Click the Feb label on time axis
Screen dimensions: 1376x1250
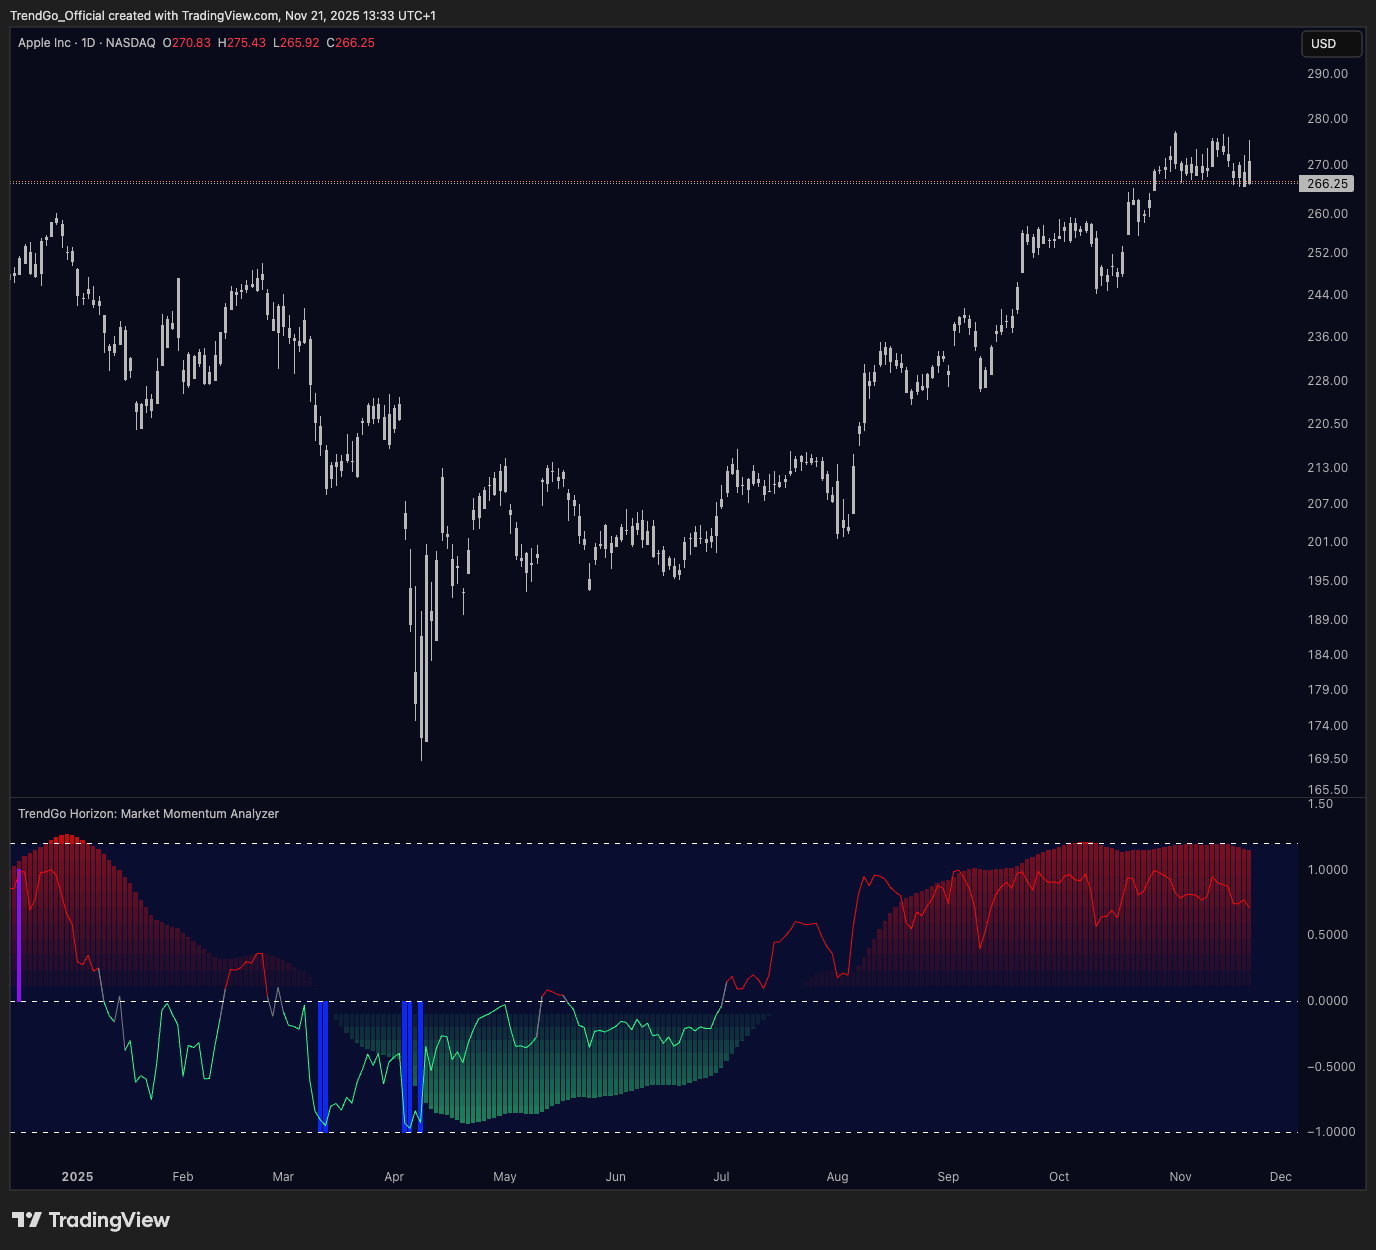[x=183, y=1177]
